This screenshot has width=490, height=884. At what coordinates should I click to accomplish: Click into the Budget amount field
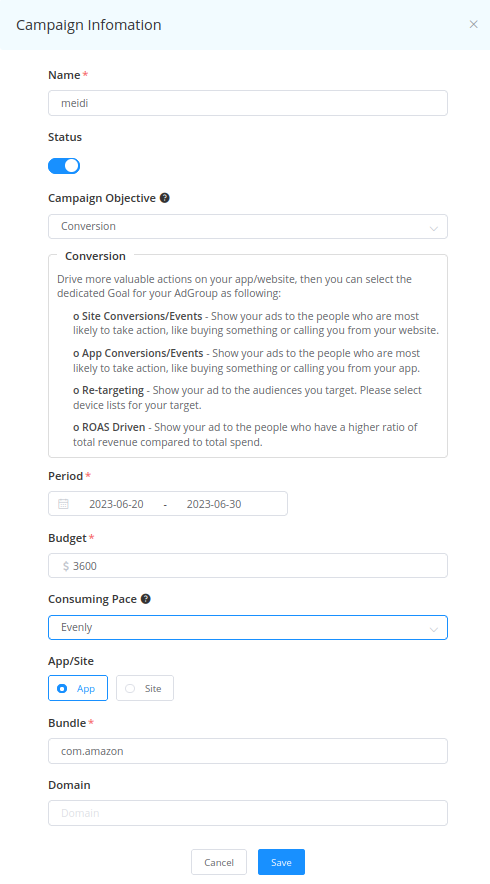pos(248,565)
